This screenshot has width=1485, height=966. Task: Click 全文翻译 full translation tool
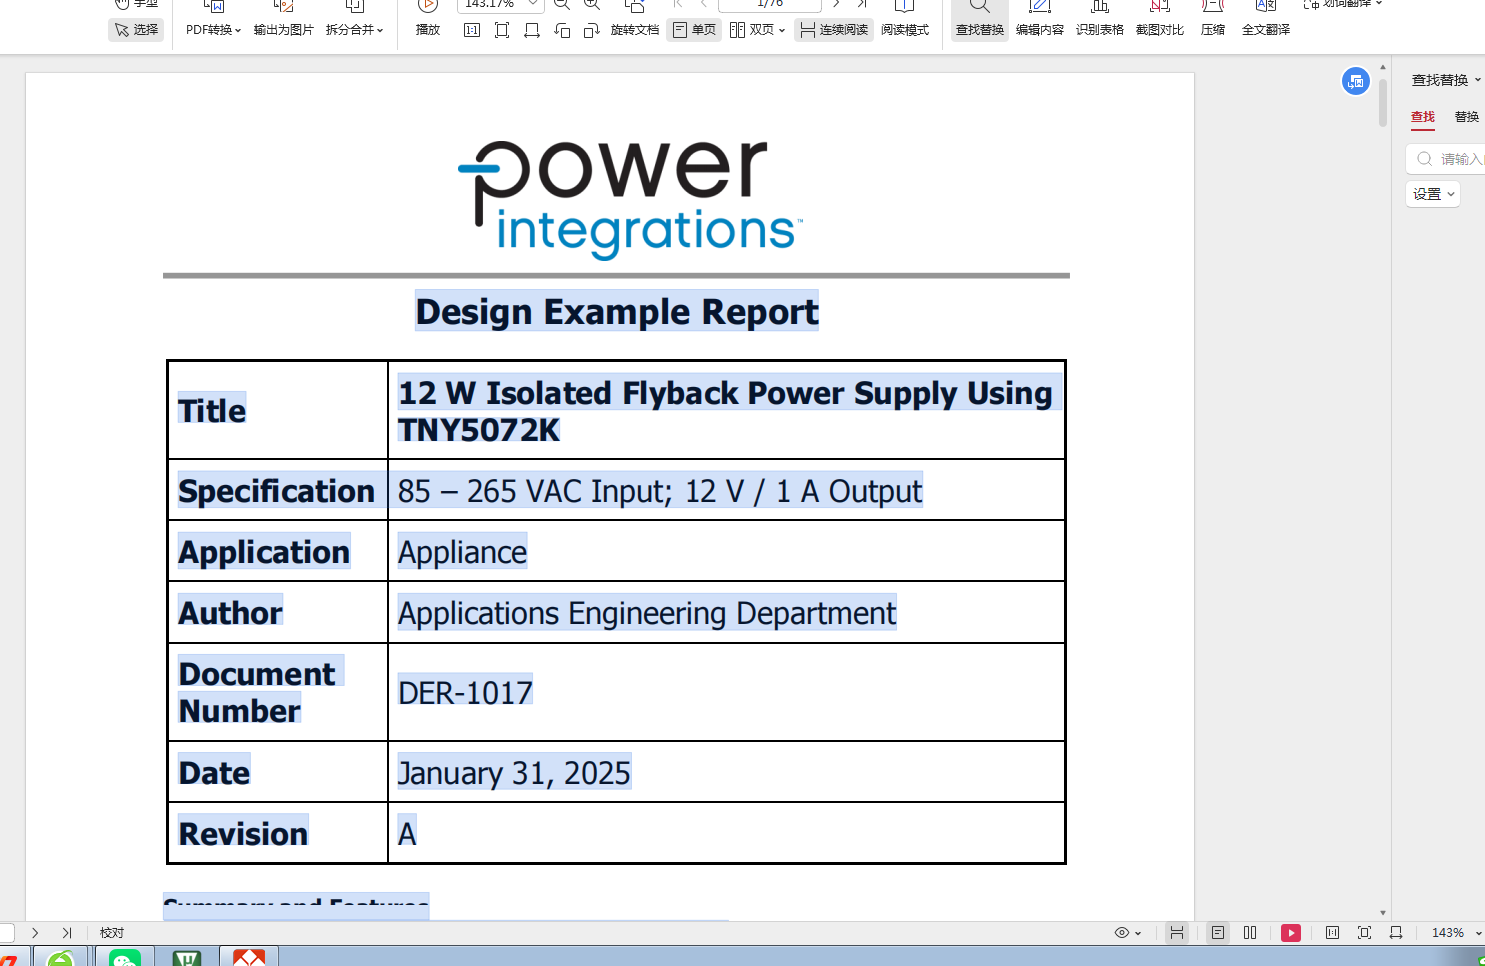[x=1266, y=22]
